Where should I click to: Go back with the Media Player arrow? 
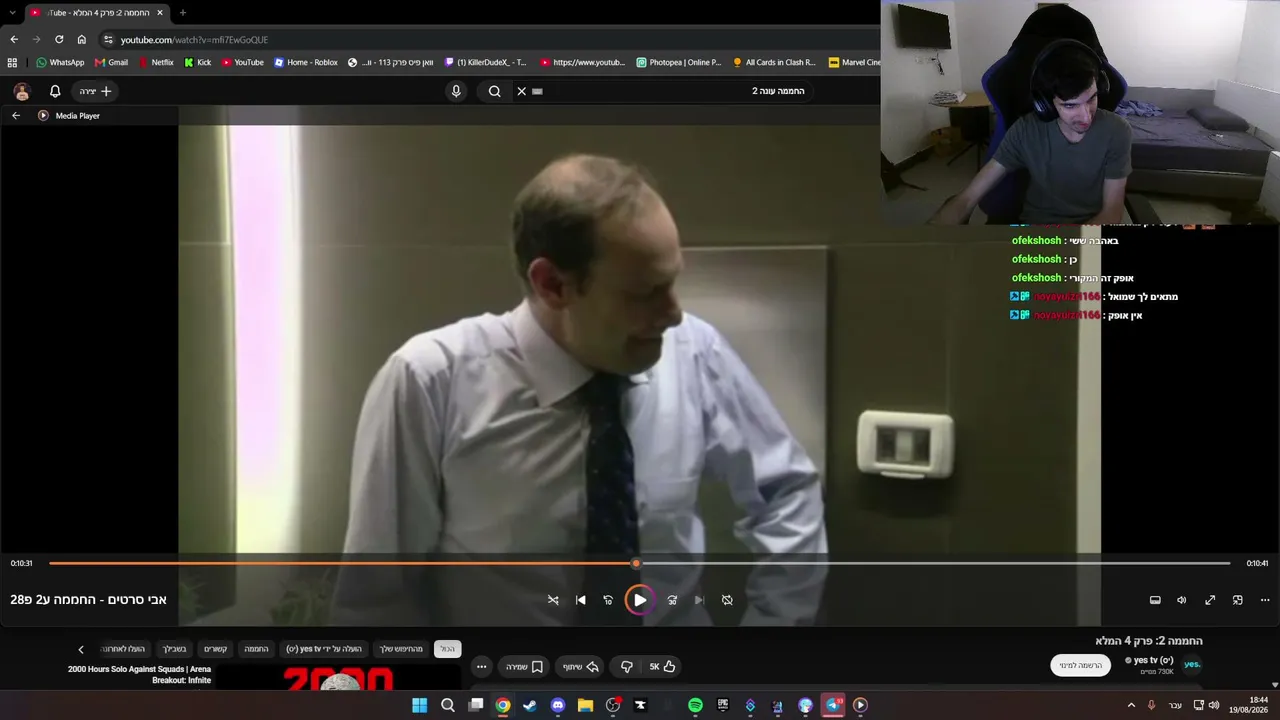(16, 116)
